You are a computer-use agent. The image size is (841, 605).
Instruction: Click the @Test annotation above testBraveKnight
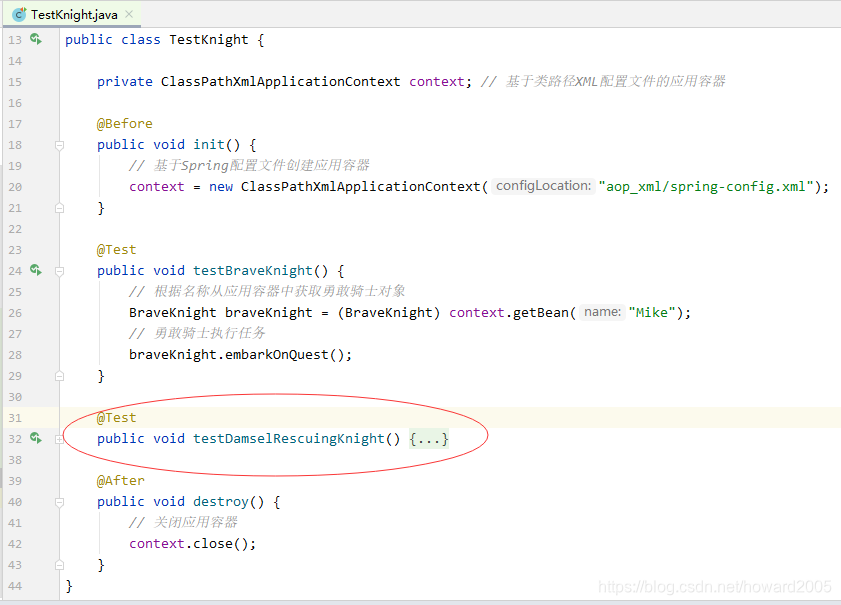point(116,249)
